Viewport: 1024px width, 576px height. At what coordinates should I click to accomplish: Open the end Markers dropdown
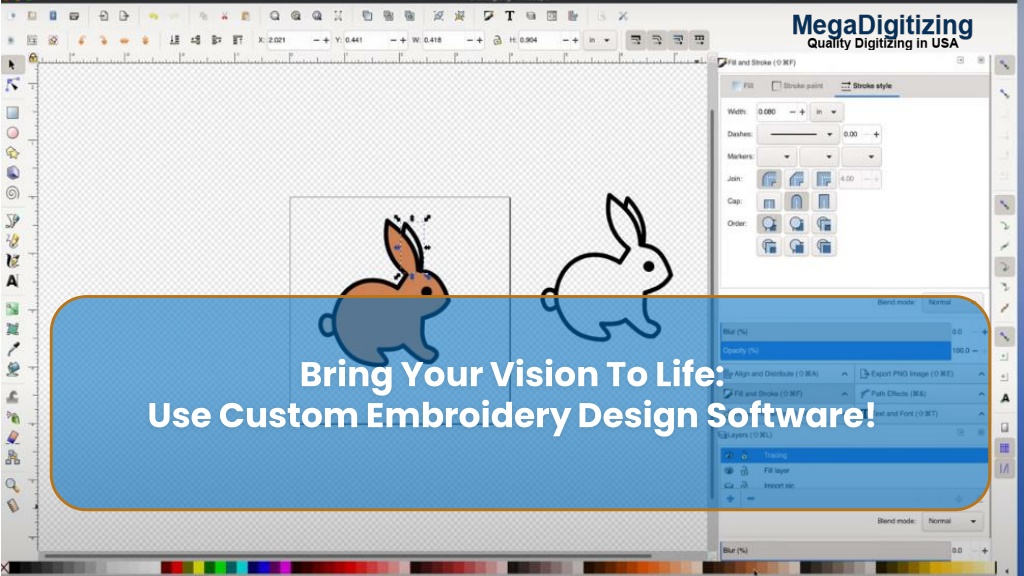point(861,157)
